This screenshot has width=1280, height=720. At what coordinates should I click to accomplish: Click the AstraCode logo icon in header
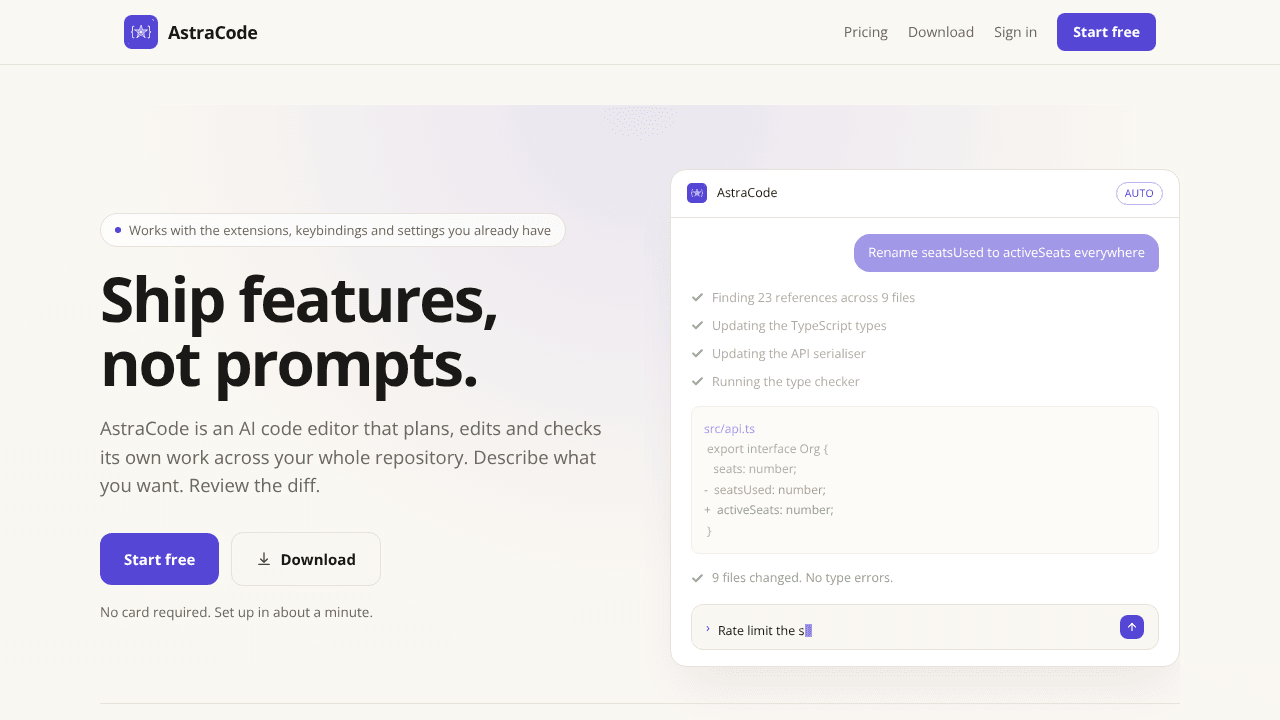141,32
